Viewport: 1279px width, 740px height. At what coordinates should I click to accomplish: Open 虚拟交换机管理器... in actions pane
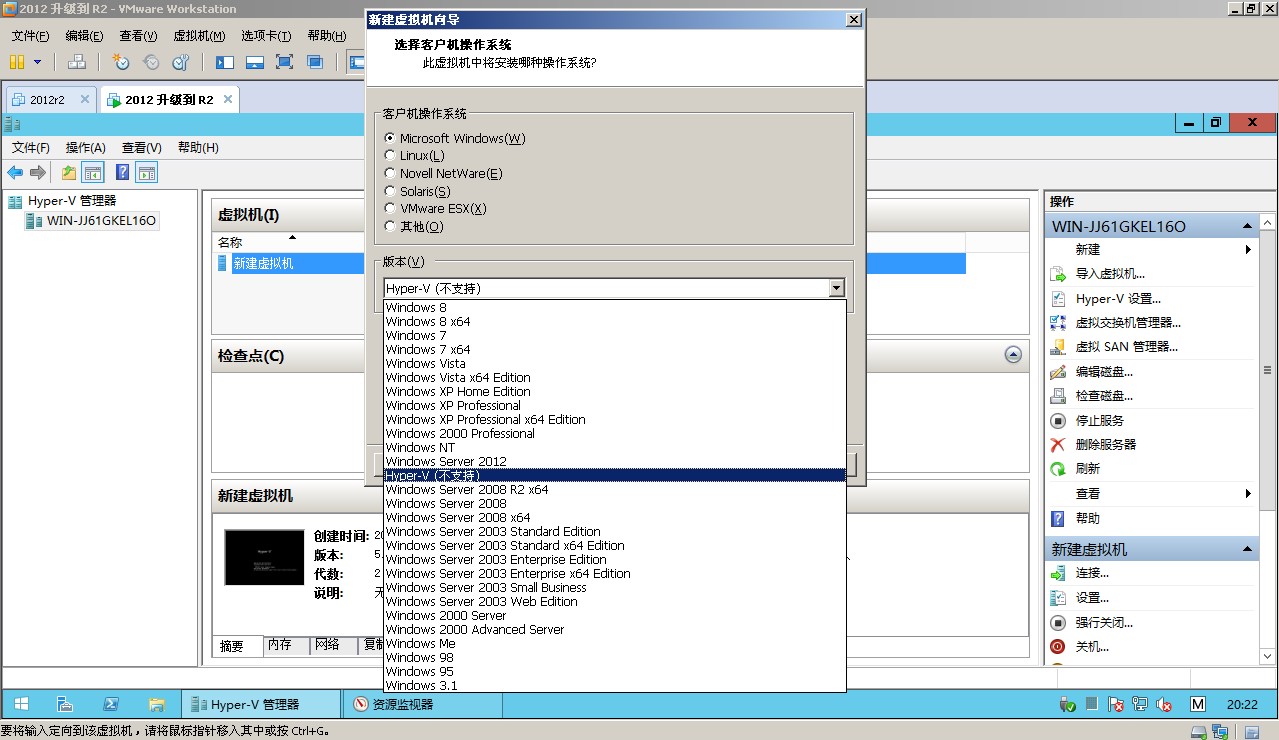[x=1128, y=322]
